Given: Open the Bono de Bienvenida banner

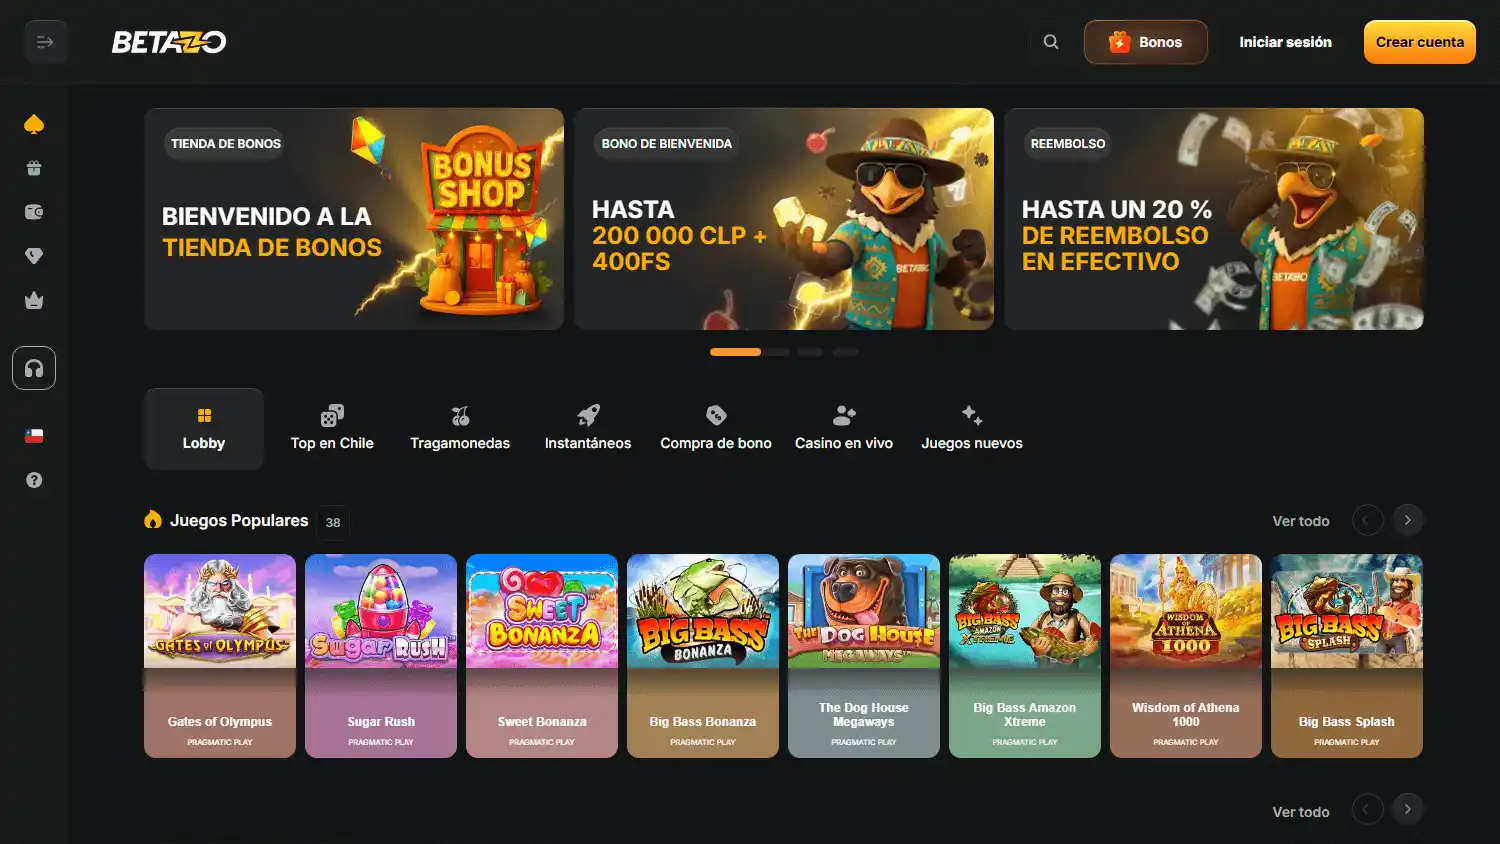Looking at the screenshot, I should pos(784,219).
